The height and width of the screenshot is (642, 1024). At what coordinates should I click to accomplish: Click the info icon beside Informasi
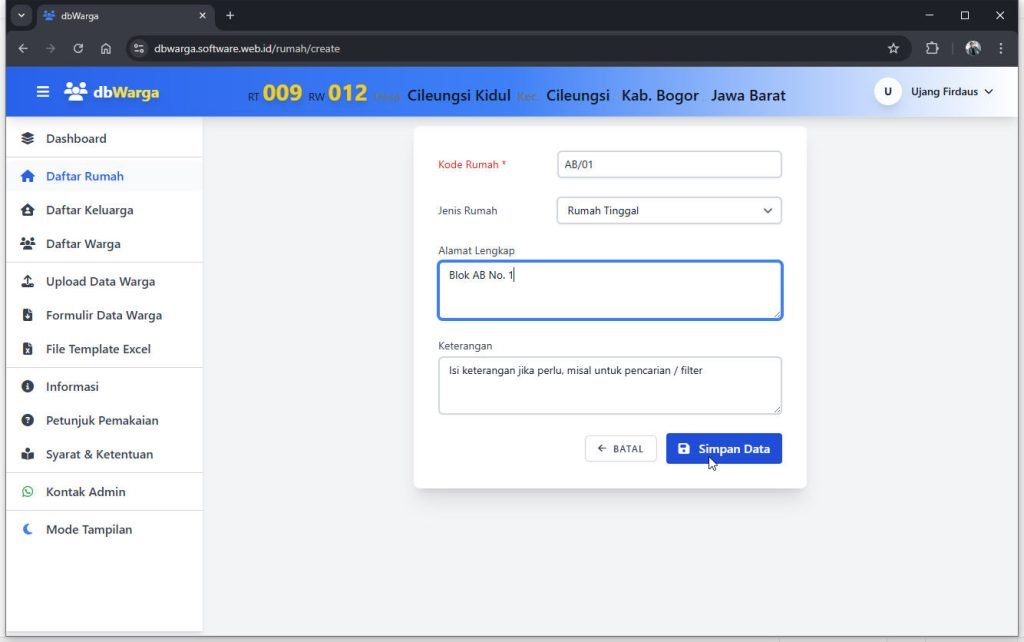coord(28,387)
